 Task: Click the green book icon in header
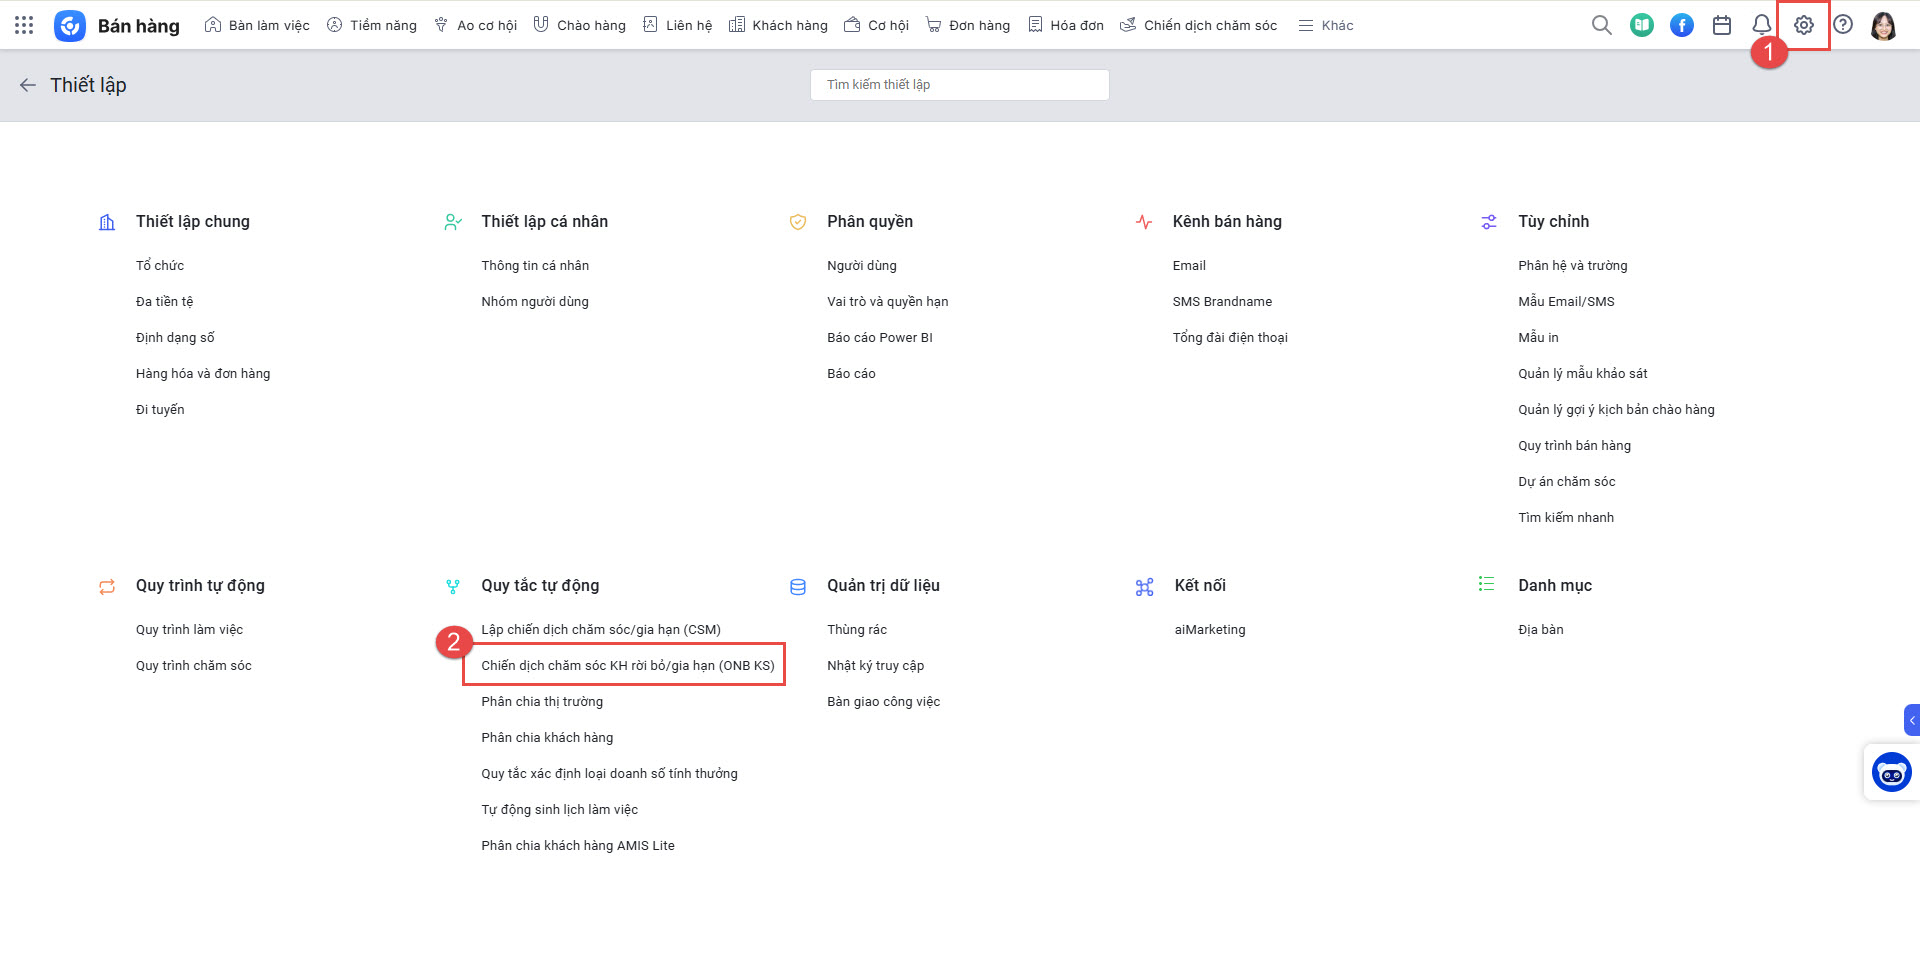(1641, 25)
